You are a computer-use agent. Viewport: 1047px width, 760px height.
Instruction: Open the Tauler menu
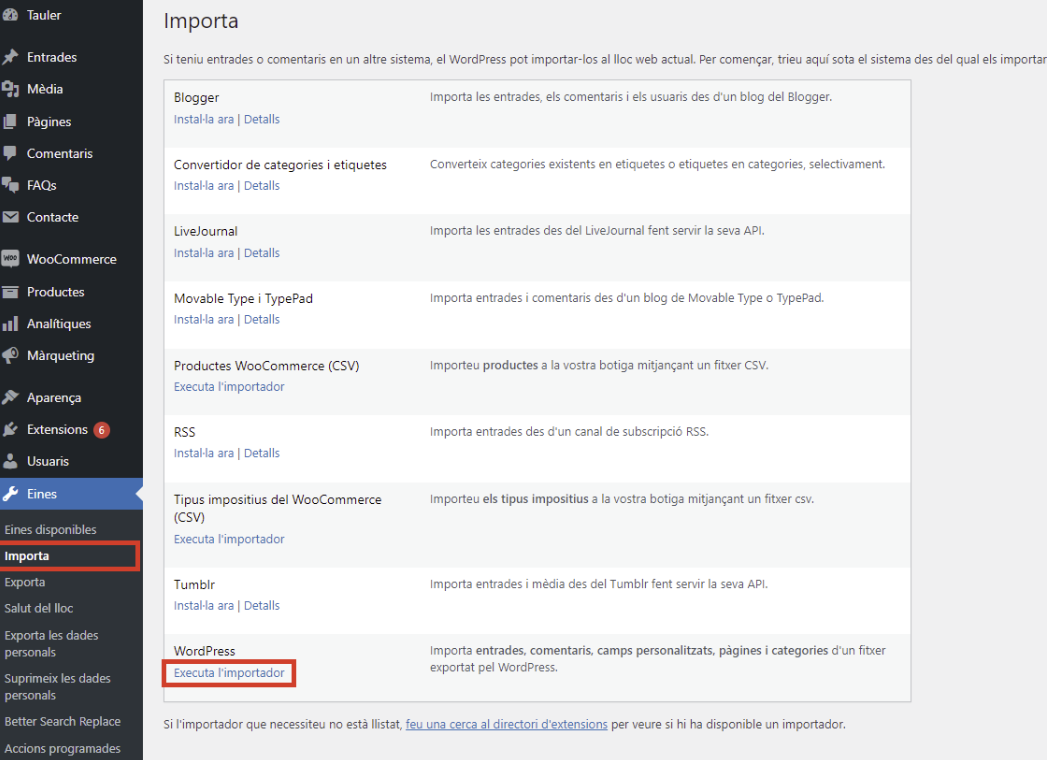tap(44, 15)
